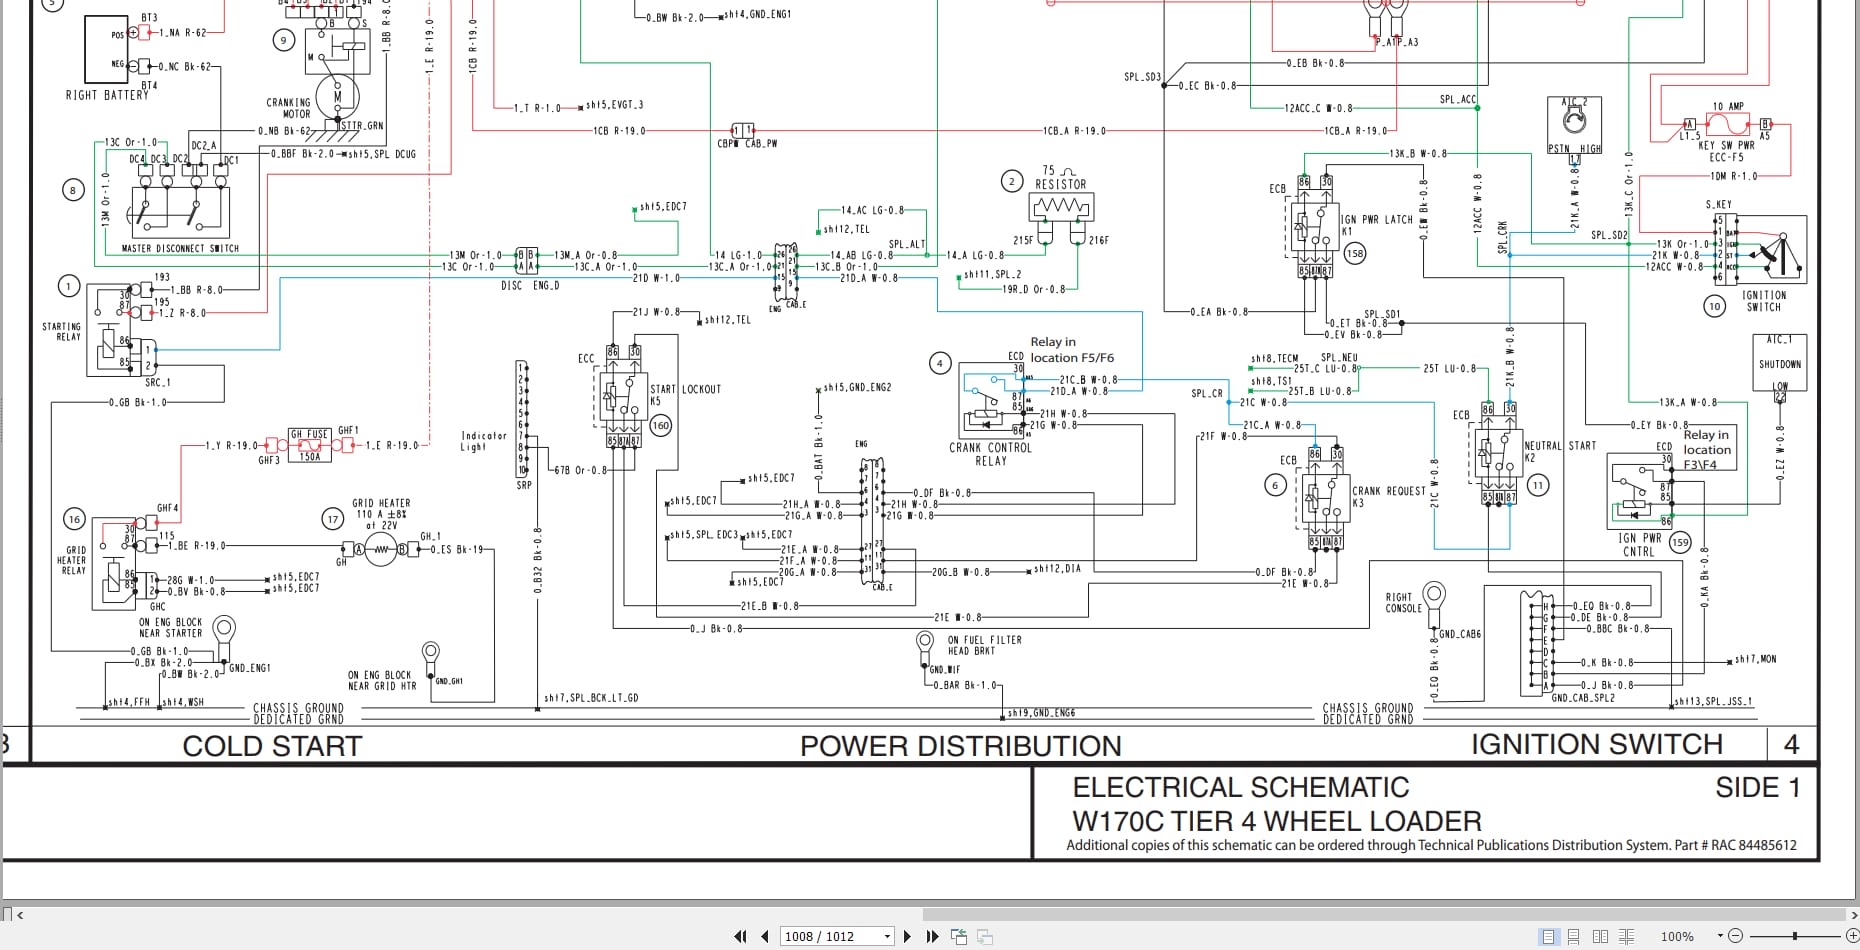This screenshot has height=950, width=1860.
Task: Click the 100% zoom level text
Action: tap(1677, 937)
